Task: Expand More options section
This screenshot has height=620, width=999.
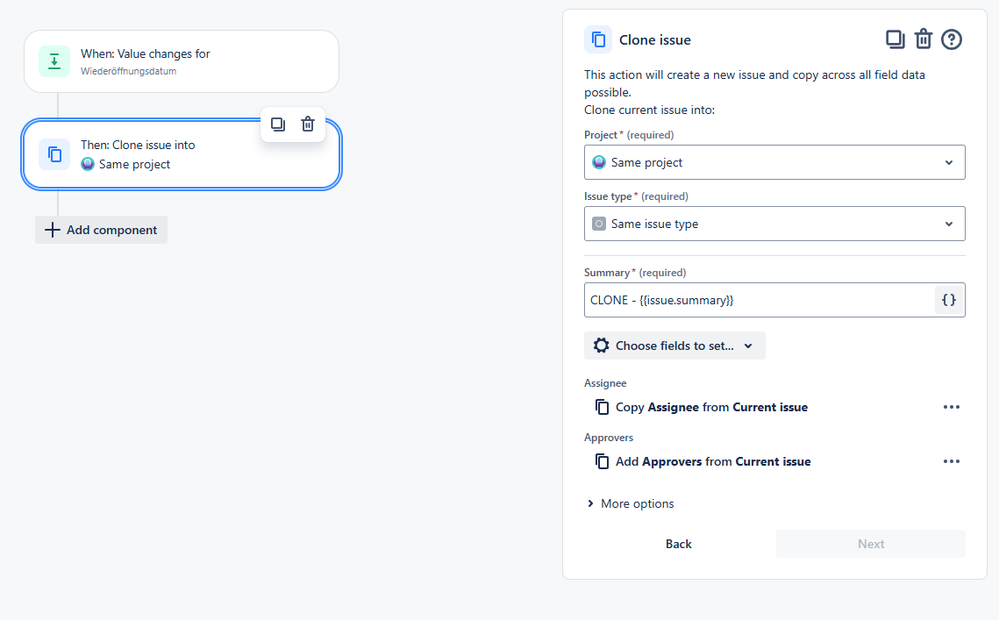Action: click(x=630, y=504)
